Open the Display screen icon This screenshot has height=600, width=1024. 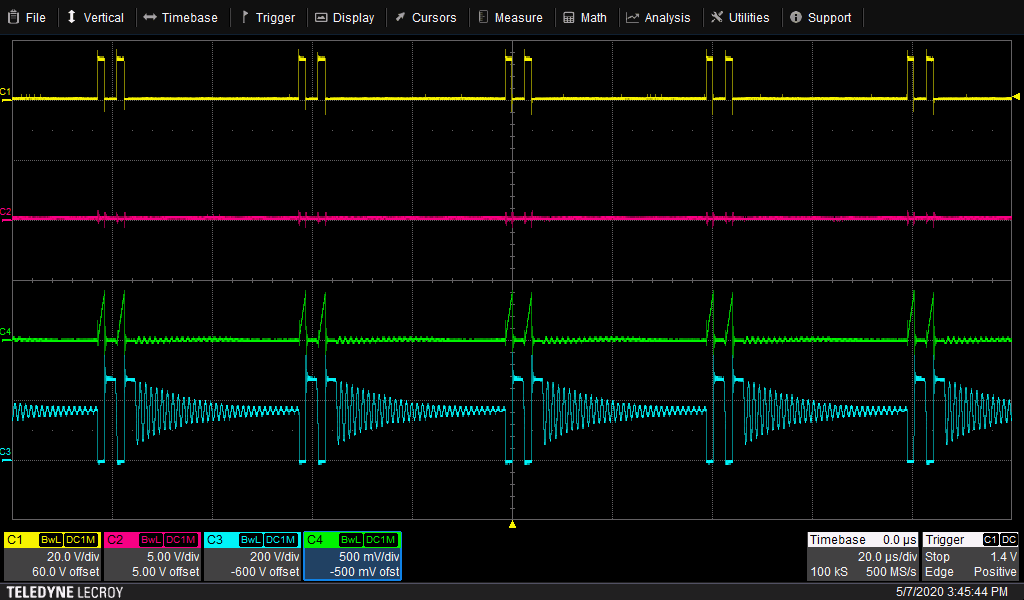[320, 17]
